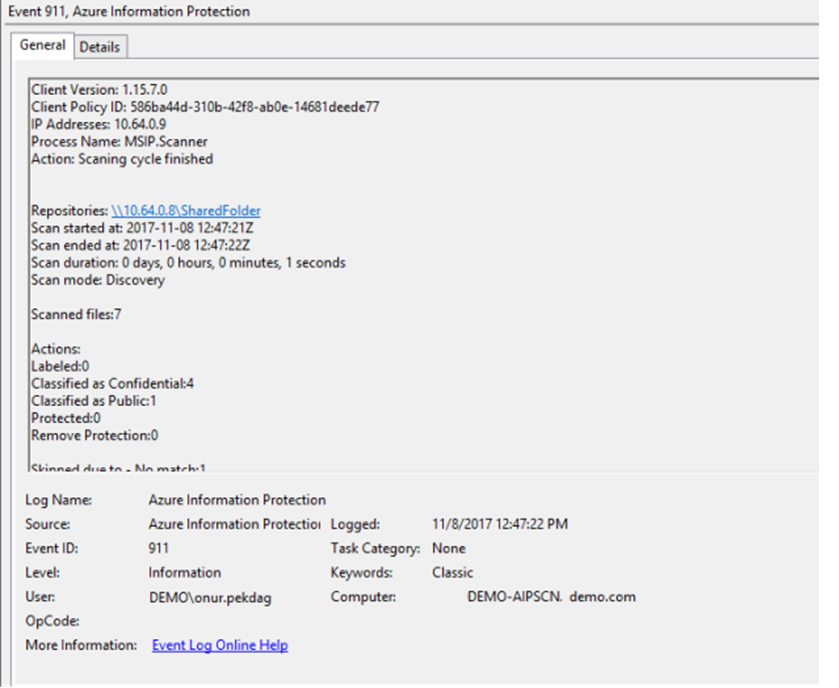This screenshot has height=688, width=839.
Task: Click the Logged date 11/8/2017 12:47:22 PM
Action: [x=500, y=524]
